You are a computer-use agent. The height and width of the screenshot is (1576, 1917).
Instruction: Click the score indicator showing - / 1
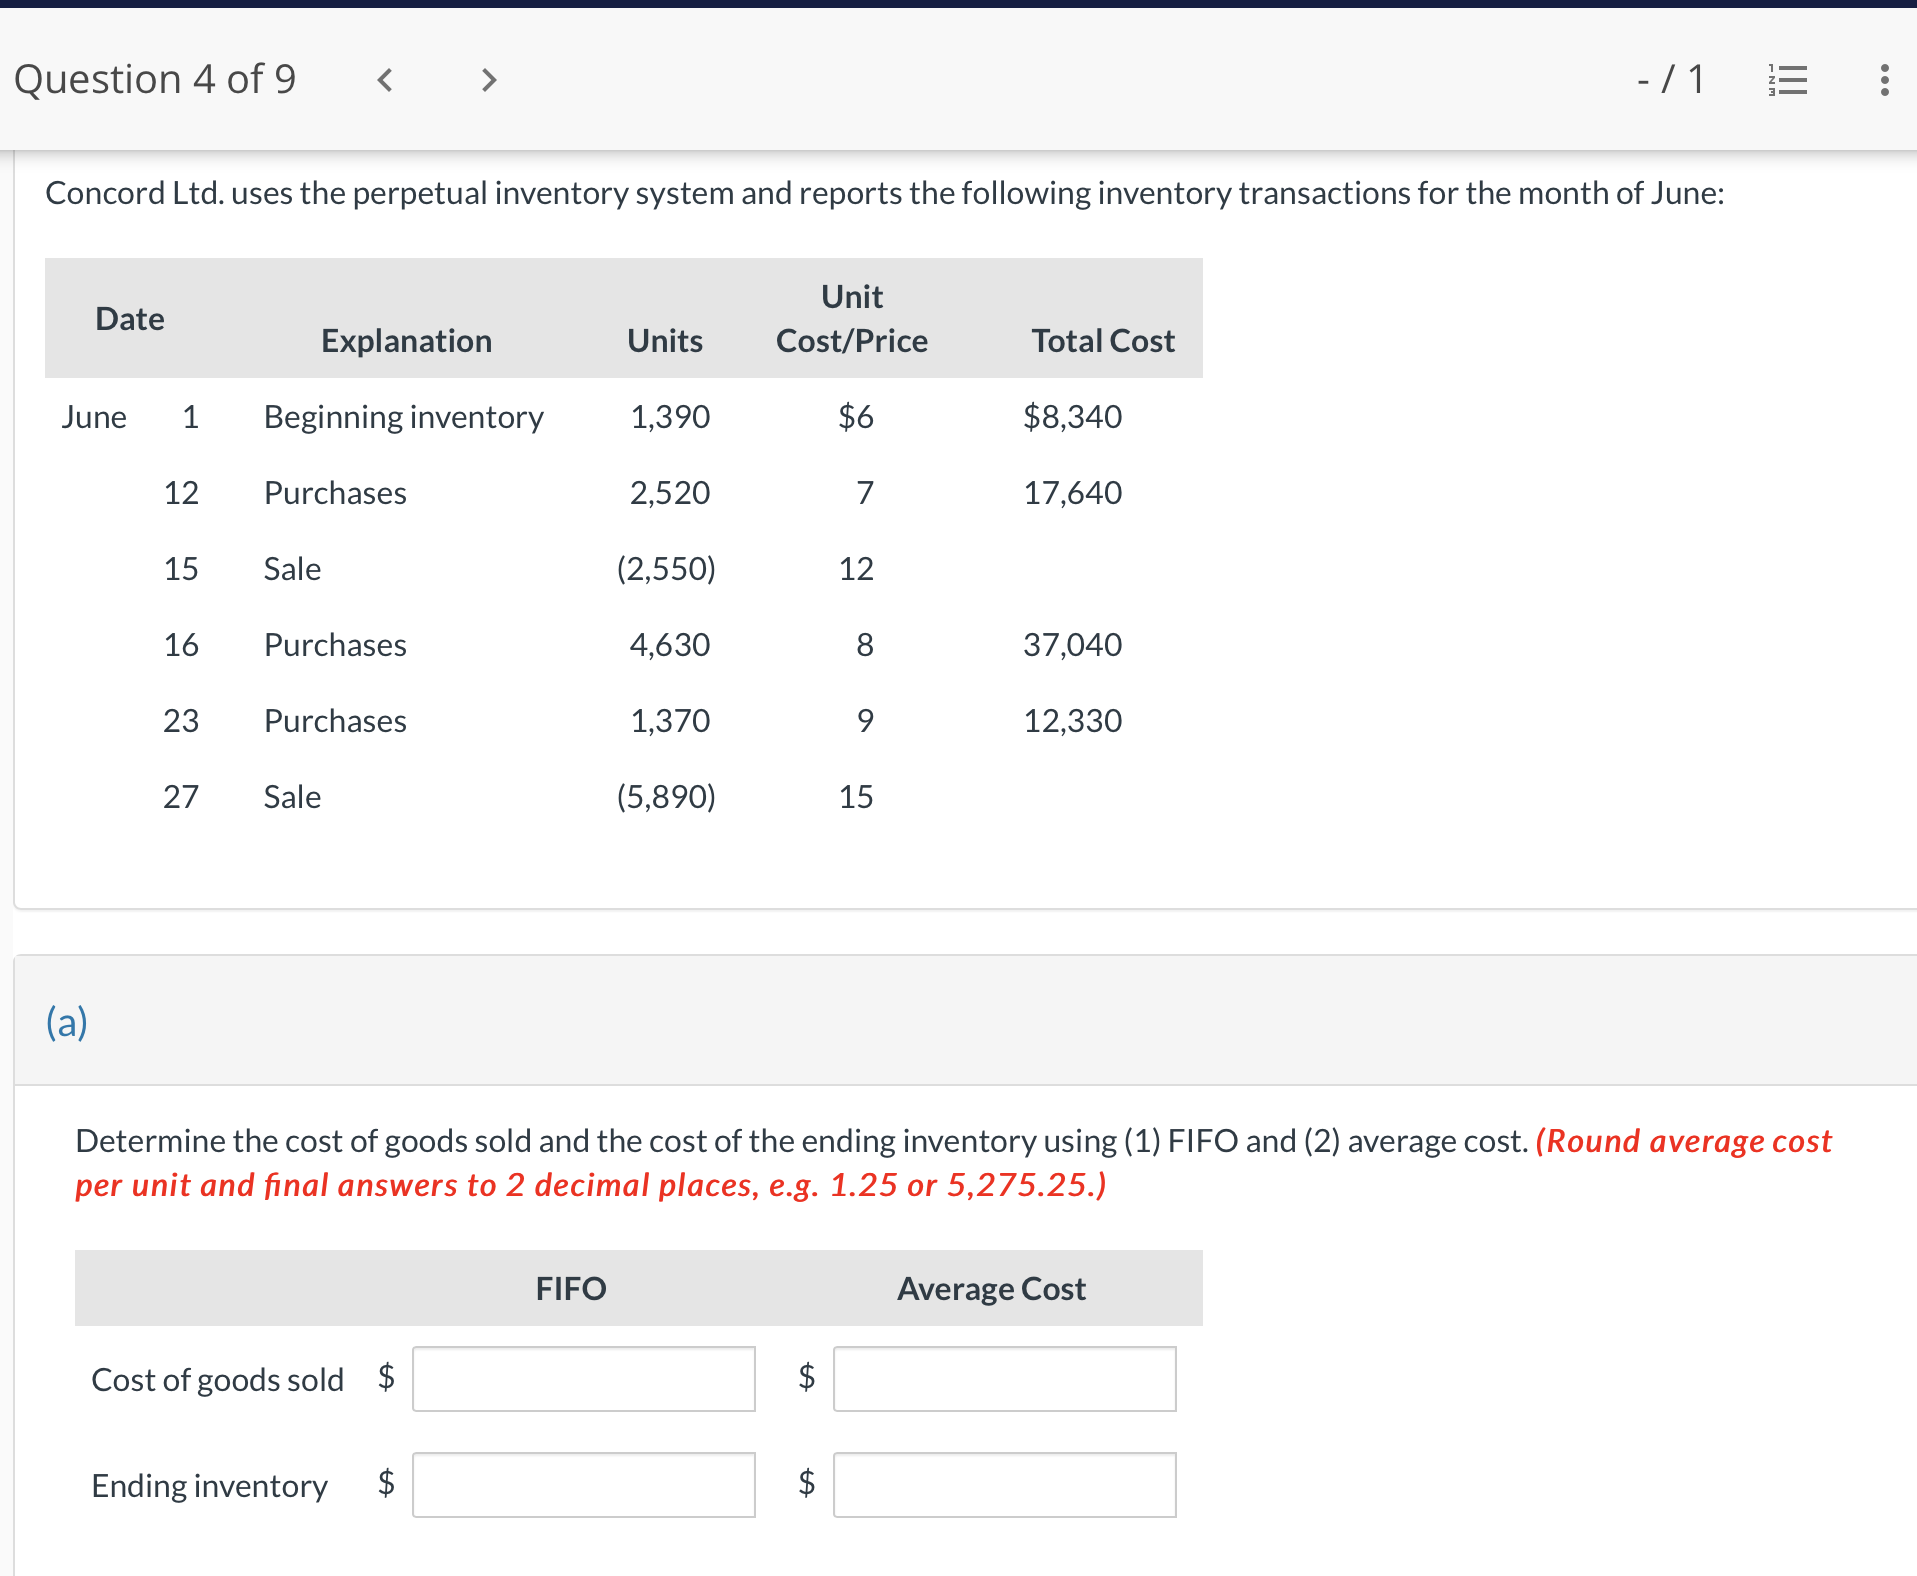click(1671, 80)
